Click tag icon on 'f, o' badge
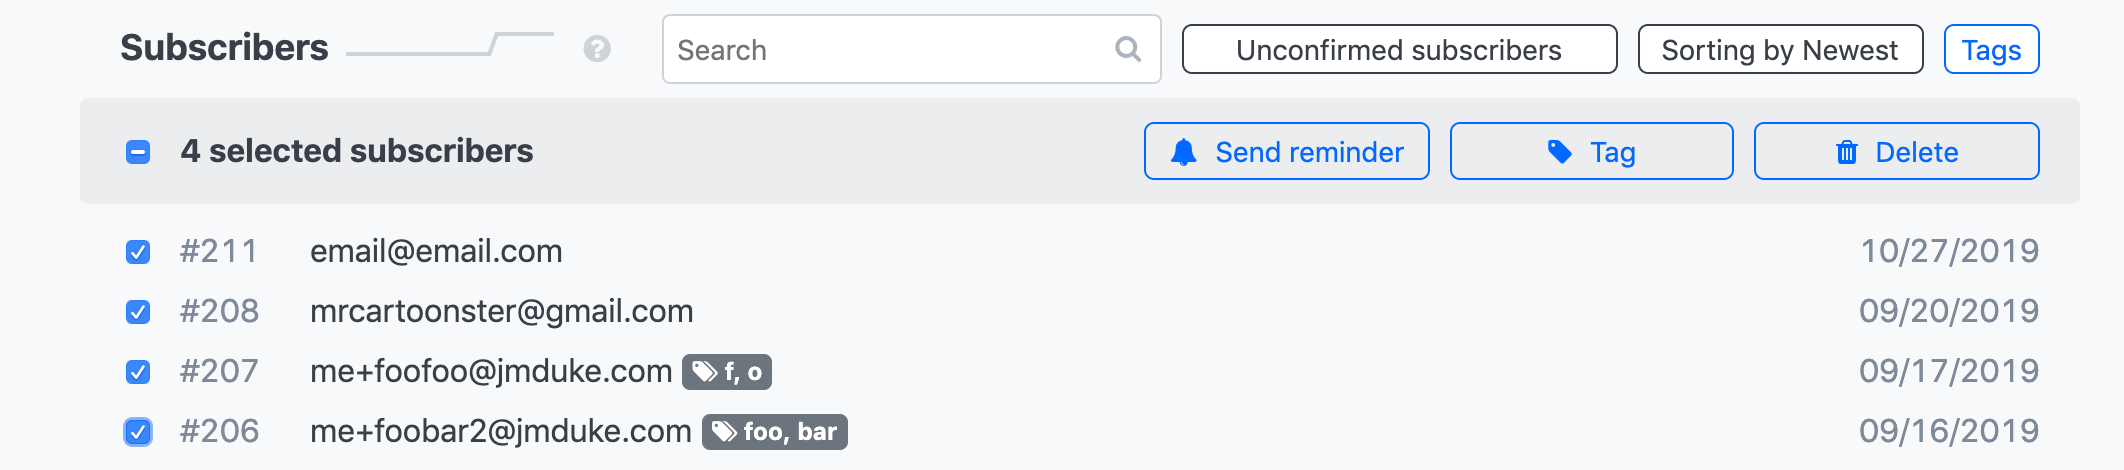This screenshot has width=2124, height=470. [705, 372]
